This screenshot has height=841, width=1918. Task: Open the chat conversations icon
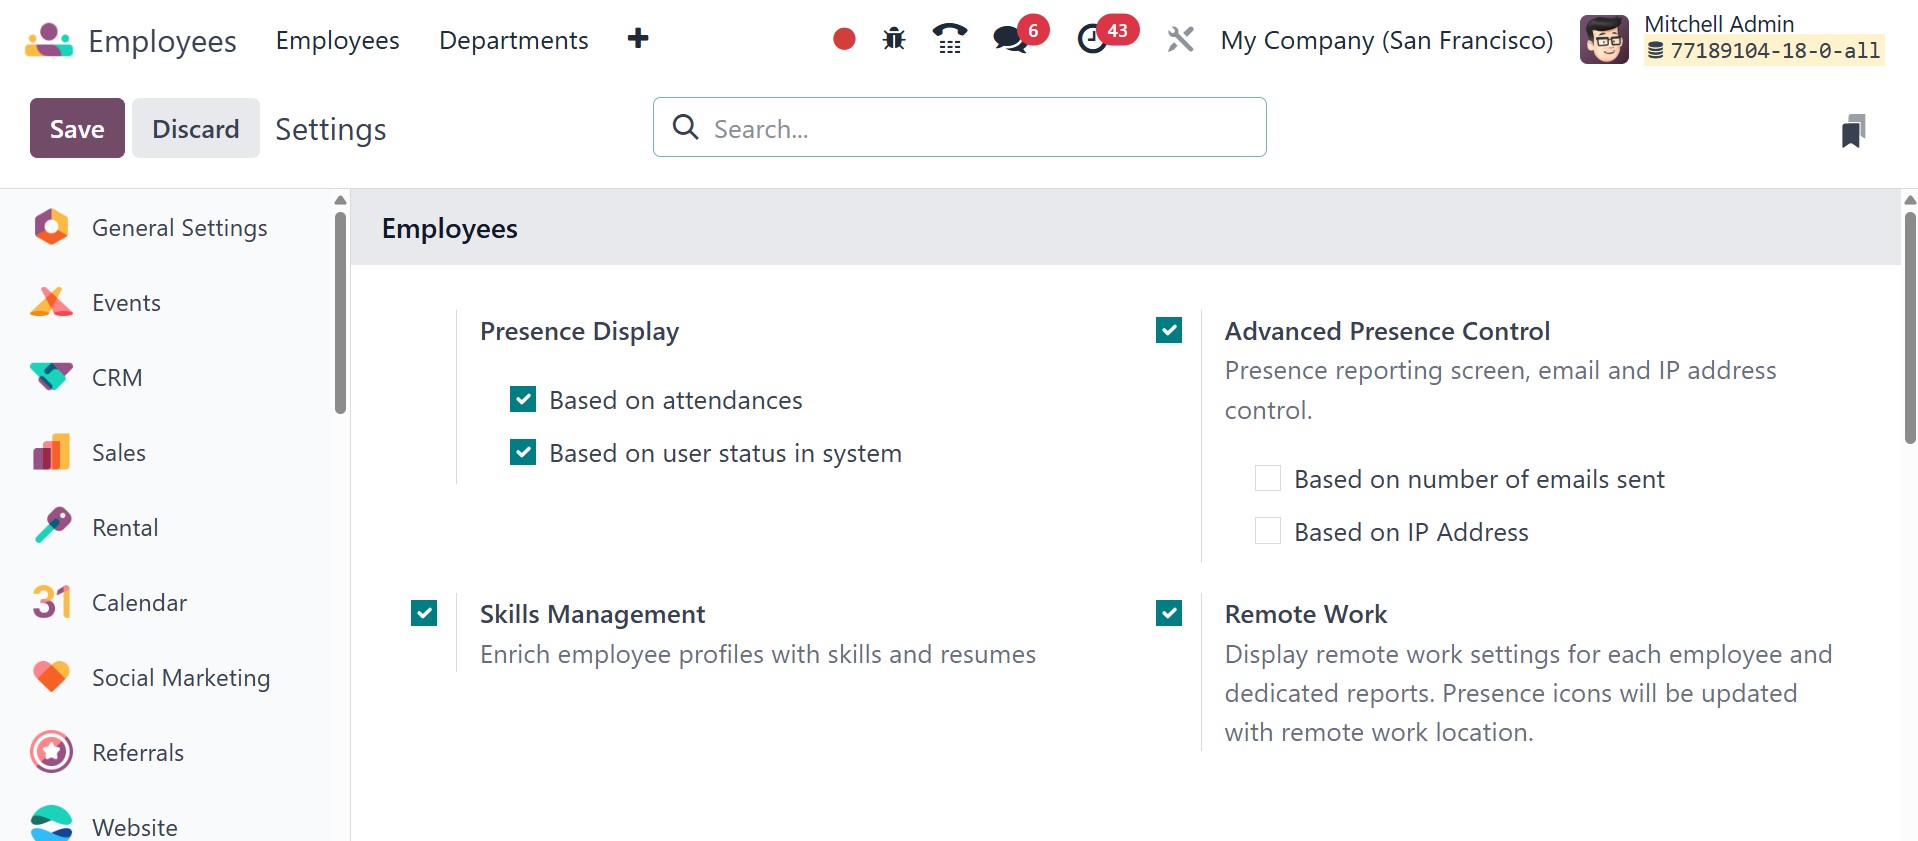[1010, 39]
